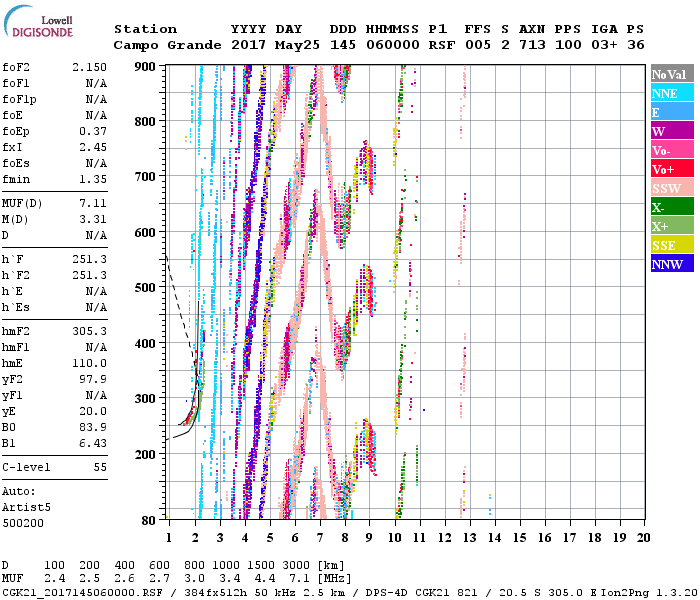Click the 900 km height axis label
700x600 pixels.
(145, 67)
